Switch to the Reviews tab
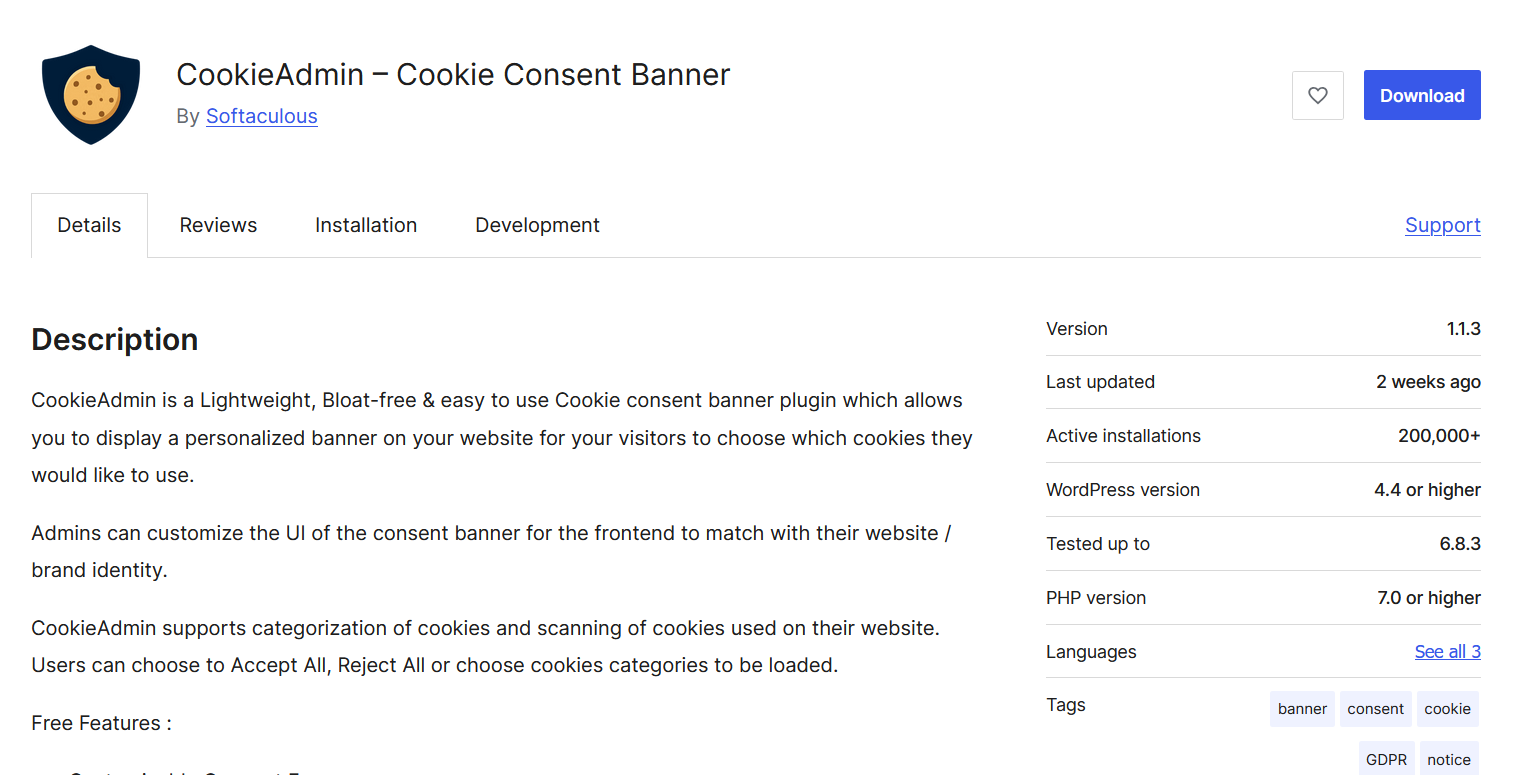Screen dimensions: 1515x775 [x=218, y=224]
